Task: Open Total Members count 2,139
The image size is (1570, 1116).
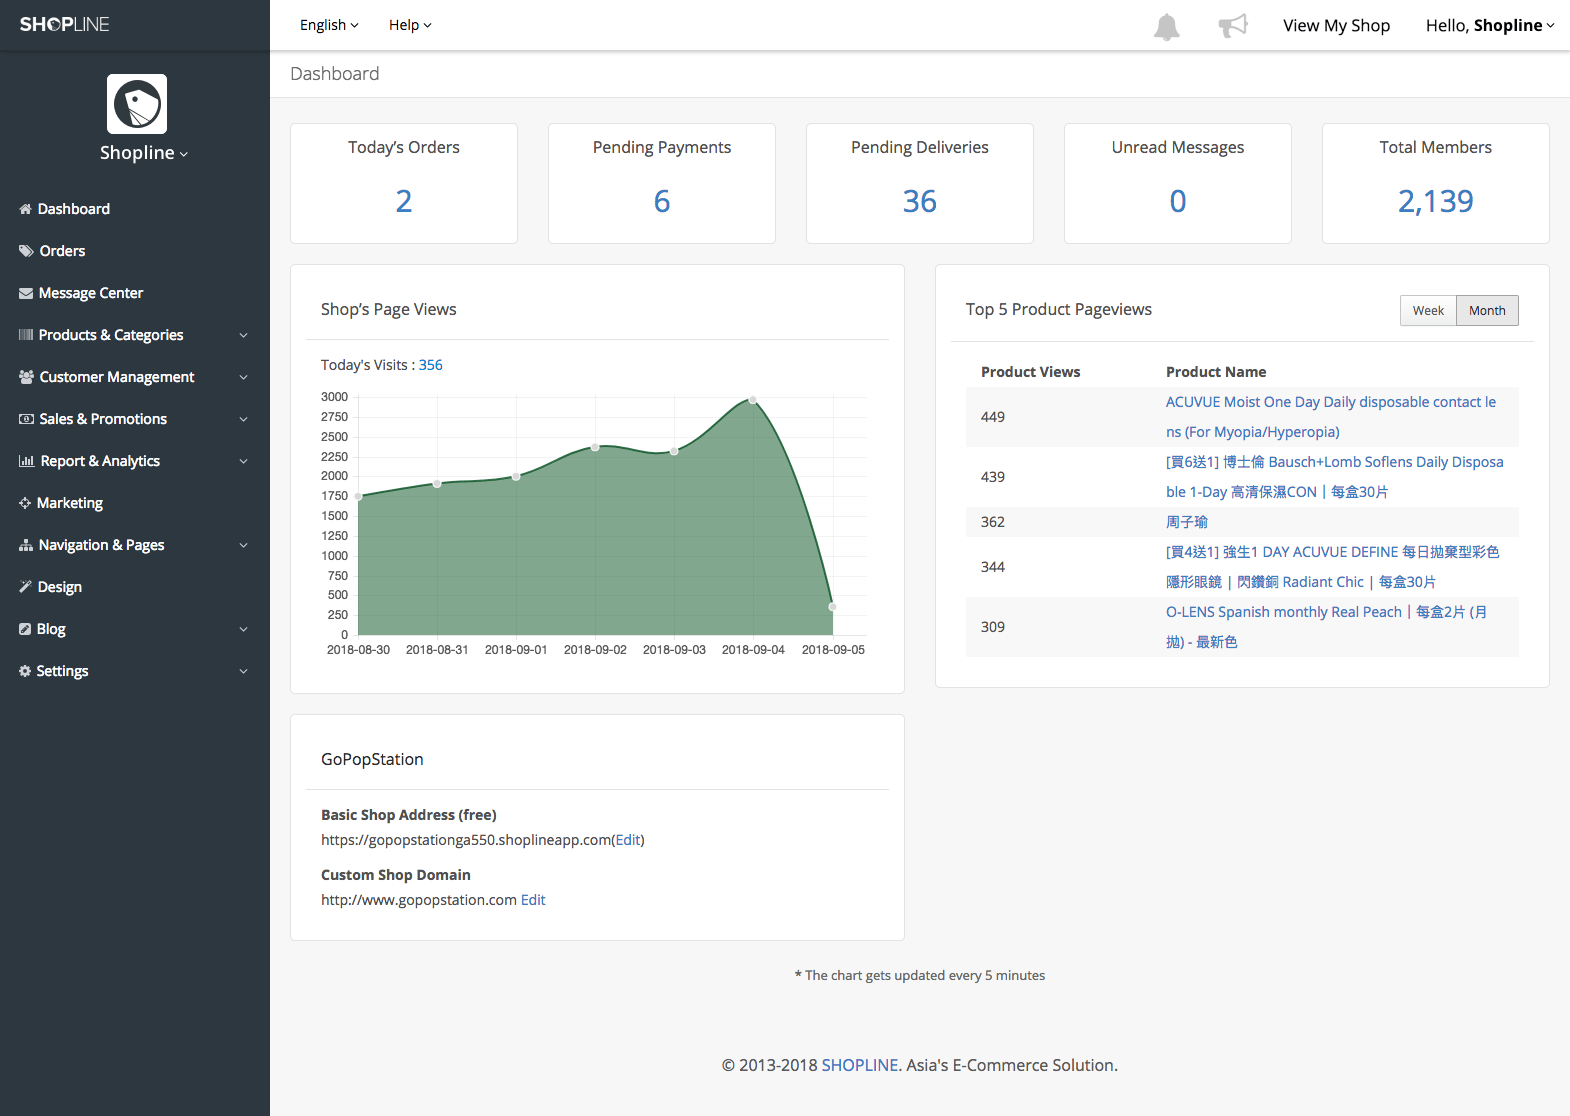Action: (1436, 201)
